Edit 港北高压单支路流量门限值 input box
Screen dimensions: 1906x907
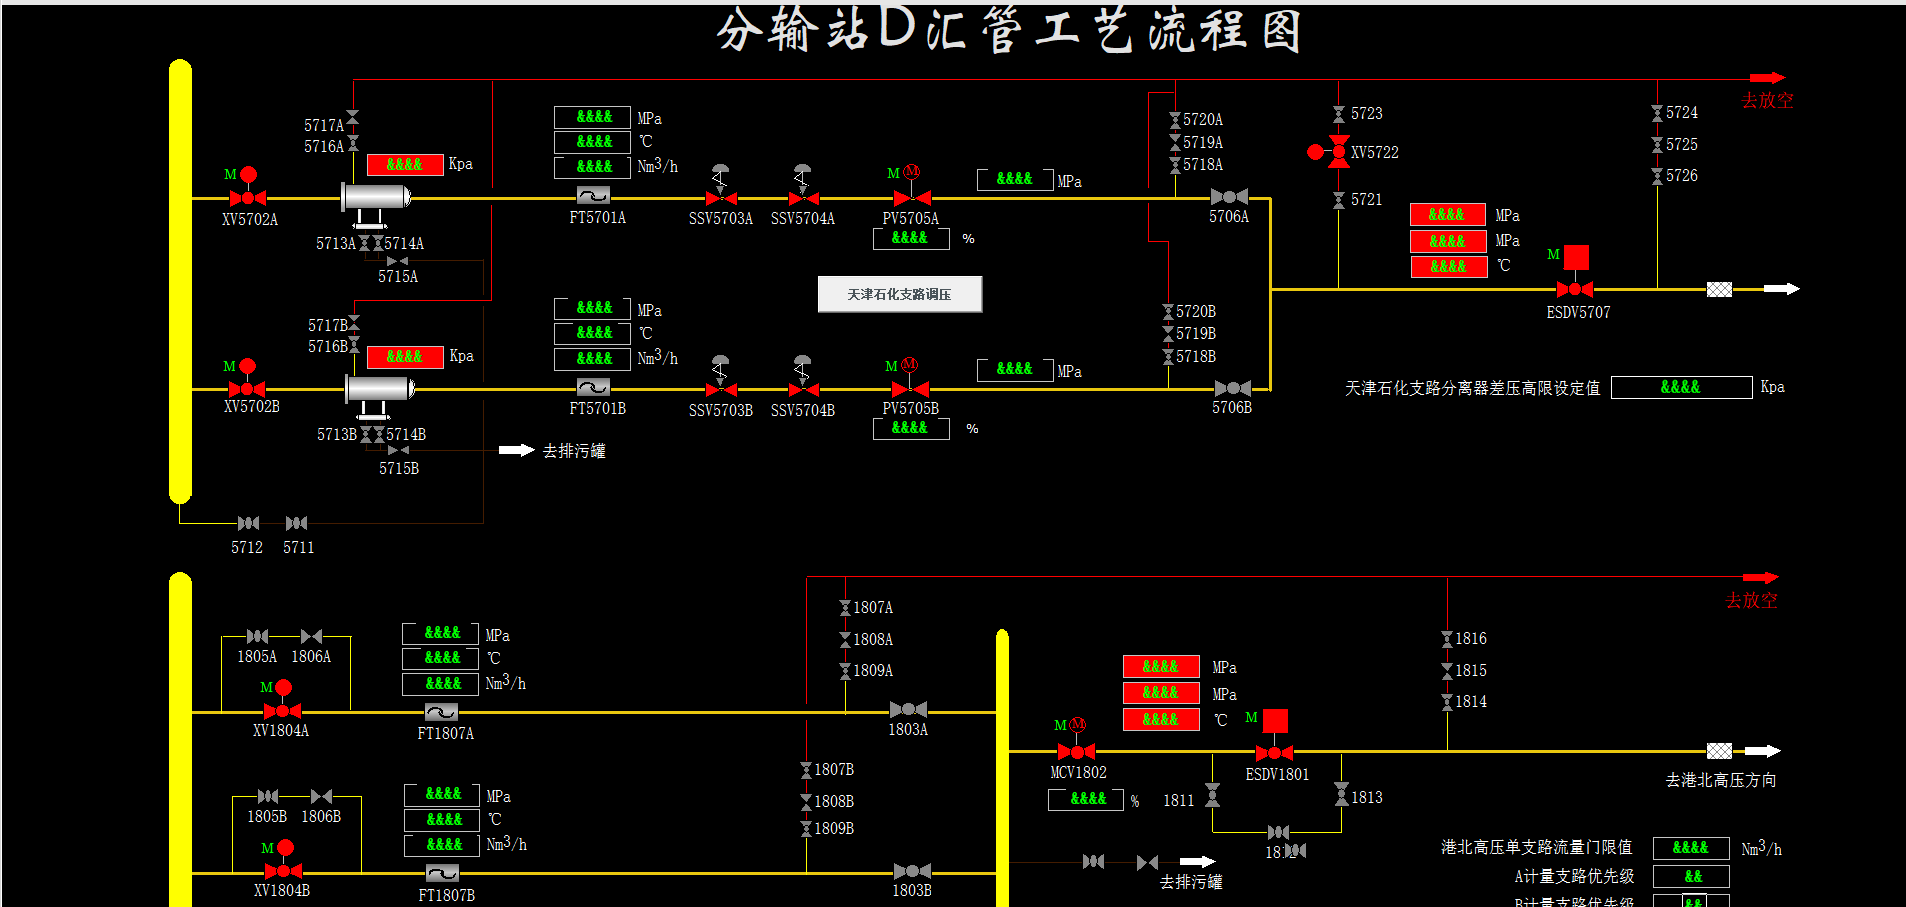tap(1690, 848)
